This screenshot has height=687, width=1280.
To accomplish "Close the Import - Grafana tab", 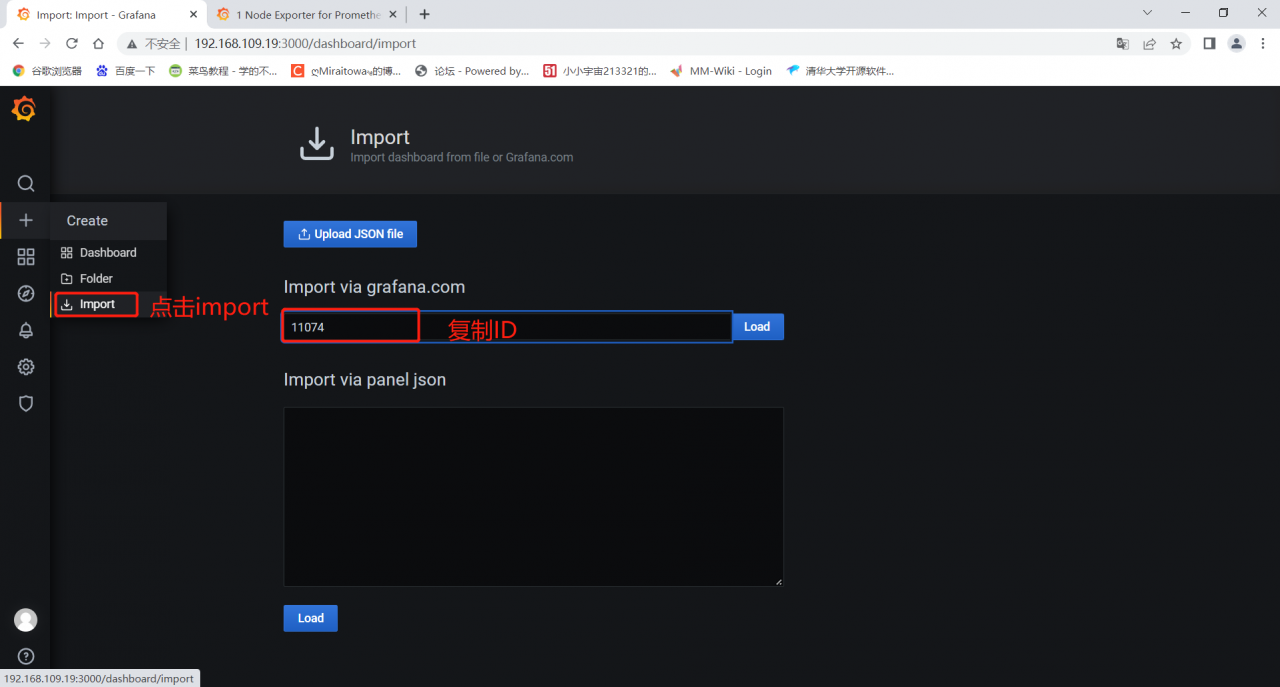I will coord(193,15).
